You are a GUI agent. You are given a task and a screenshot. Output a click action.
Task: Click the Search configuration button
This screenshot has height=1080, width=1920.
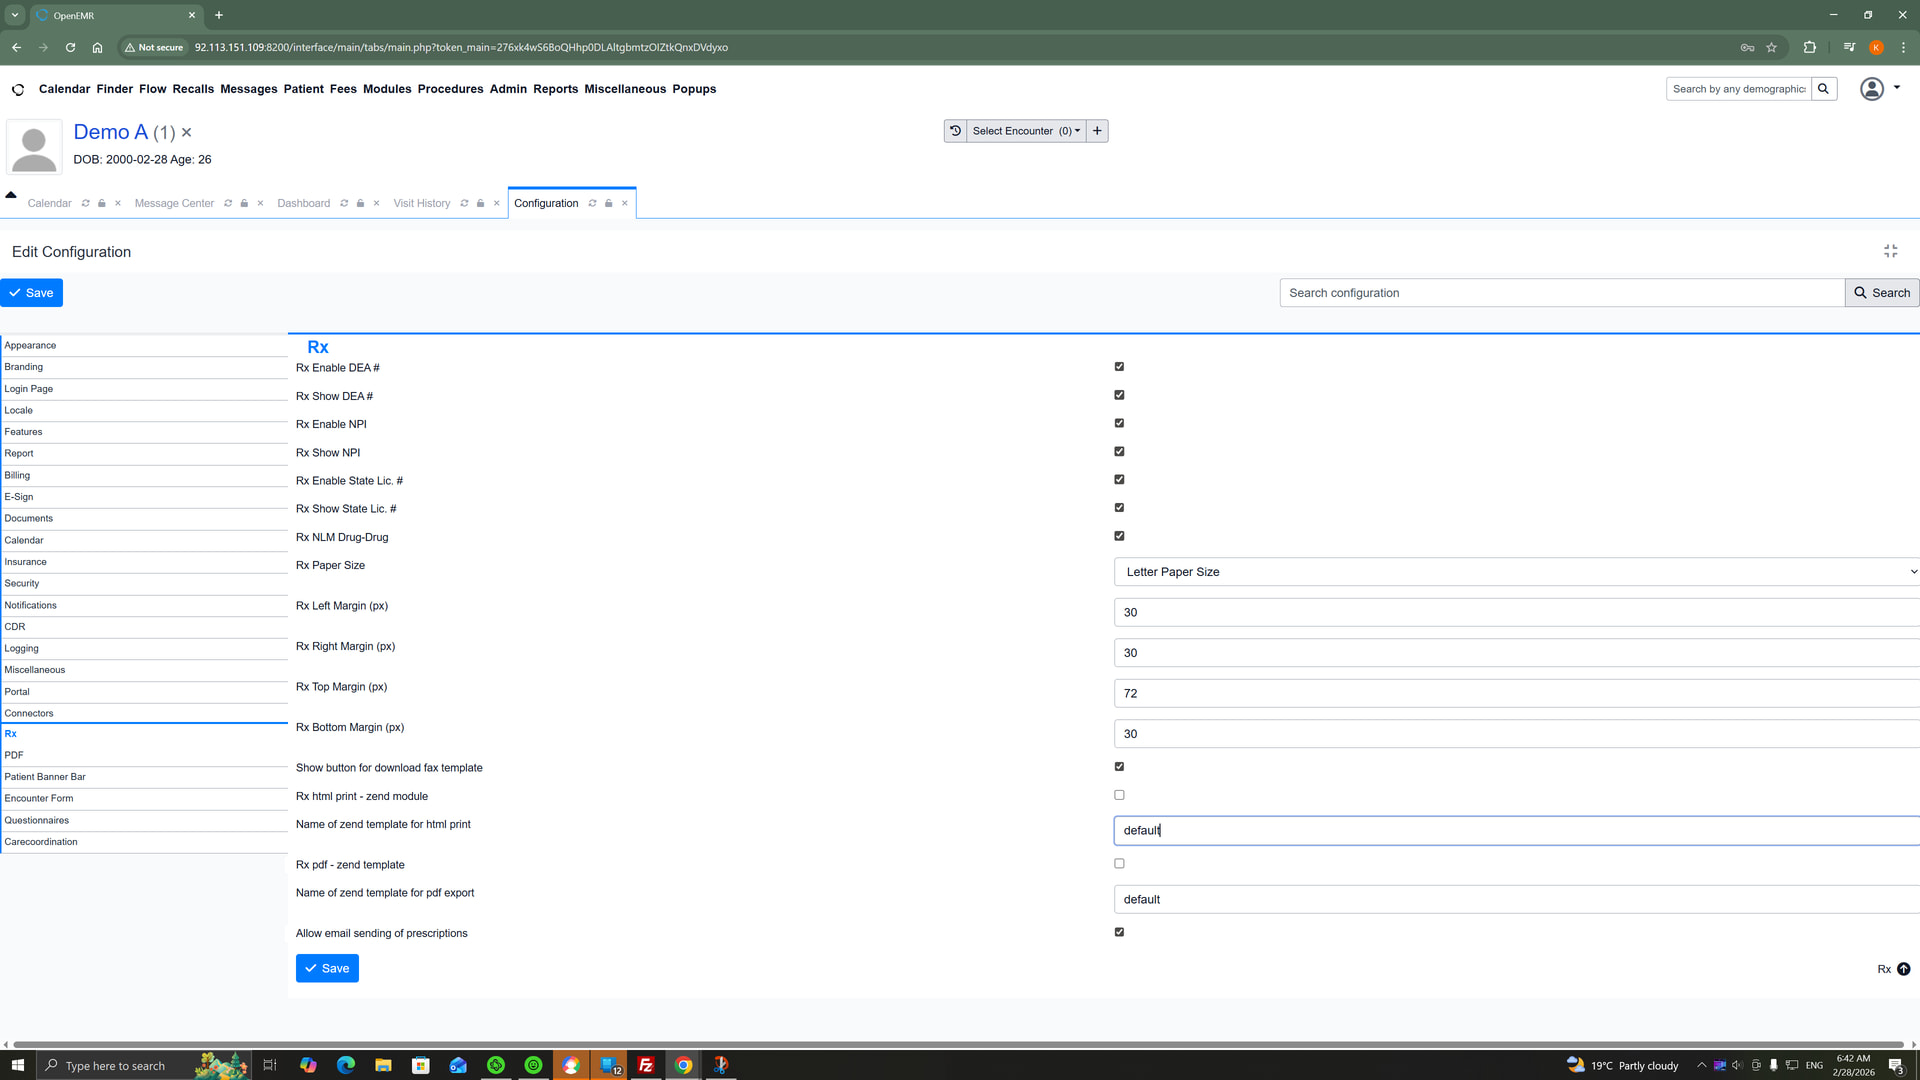pos(1881,293)
